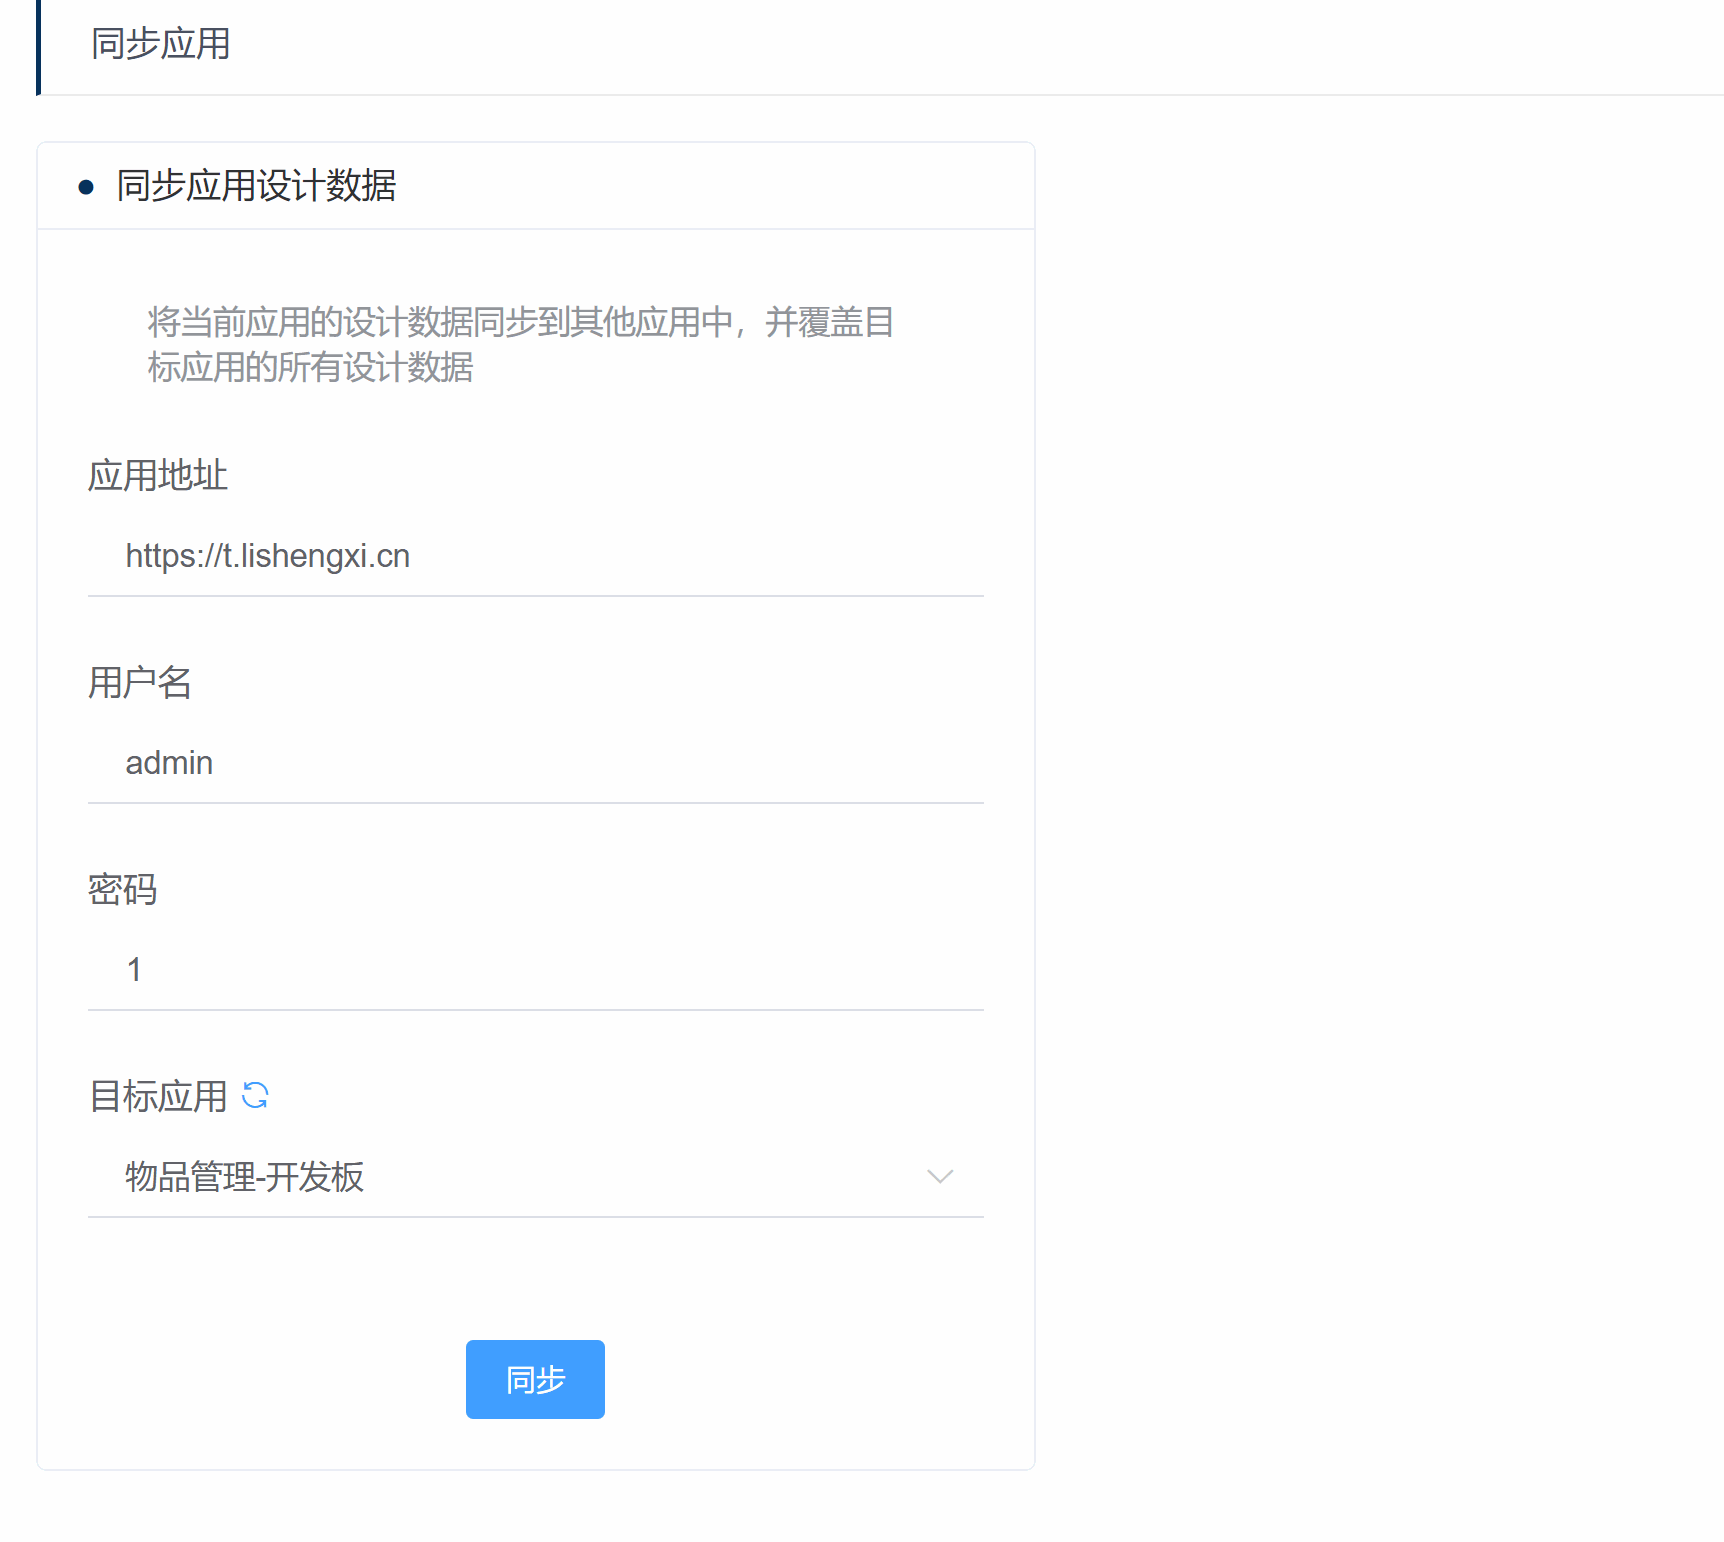Refresh the 目标应用 target app list
Screen dimensions: 1724x1542
[x=255, y=1096]
